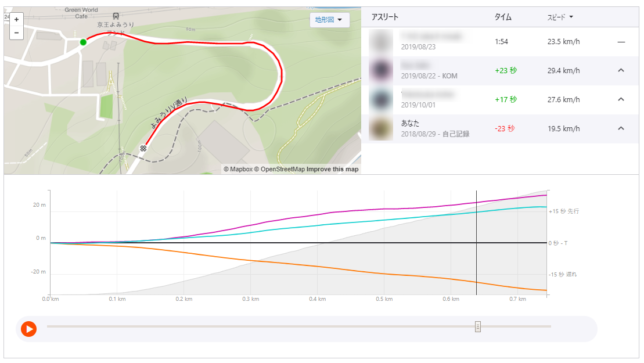Play the segment comparison animation
Viewport: 644px width, 363px height.
coord(29,329)
